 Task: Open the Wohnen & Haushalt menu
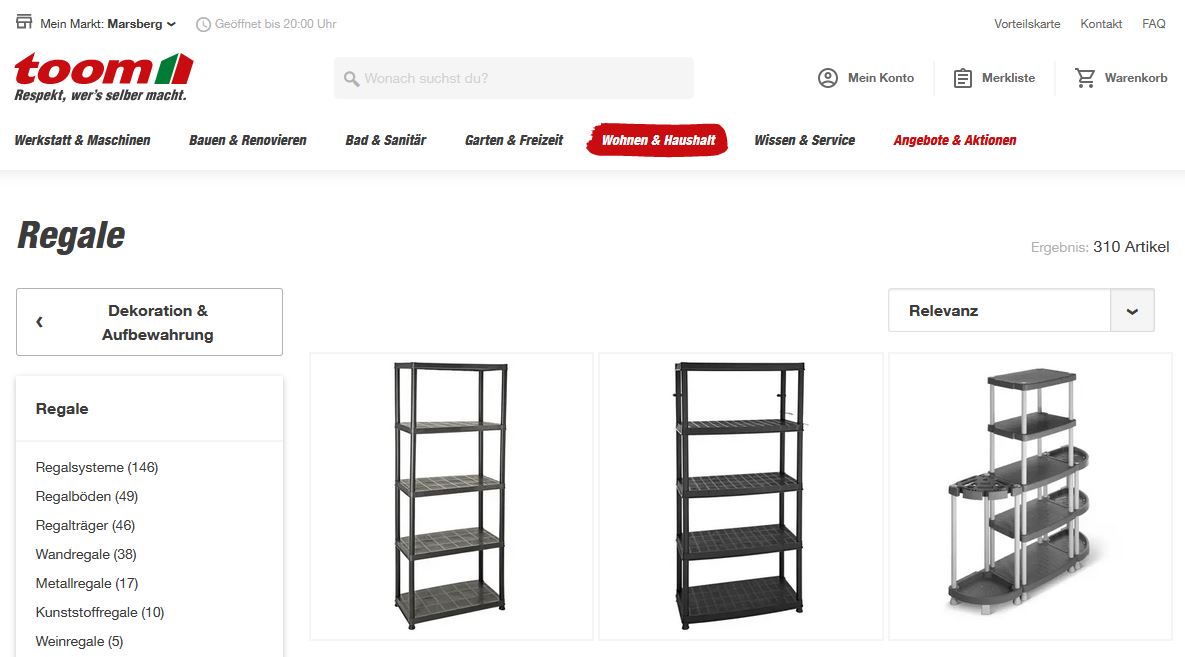(657, 140)
